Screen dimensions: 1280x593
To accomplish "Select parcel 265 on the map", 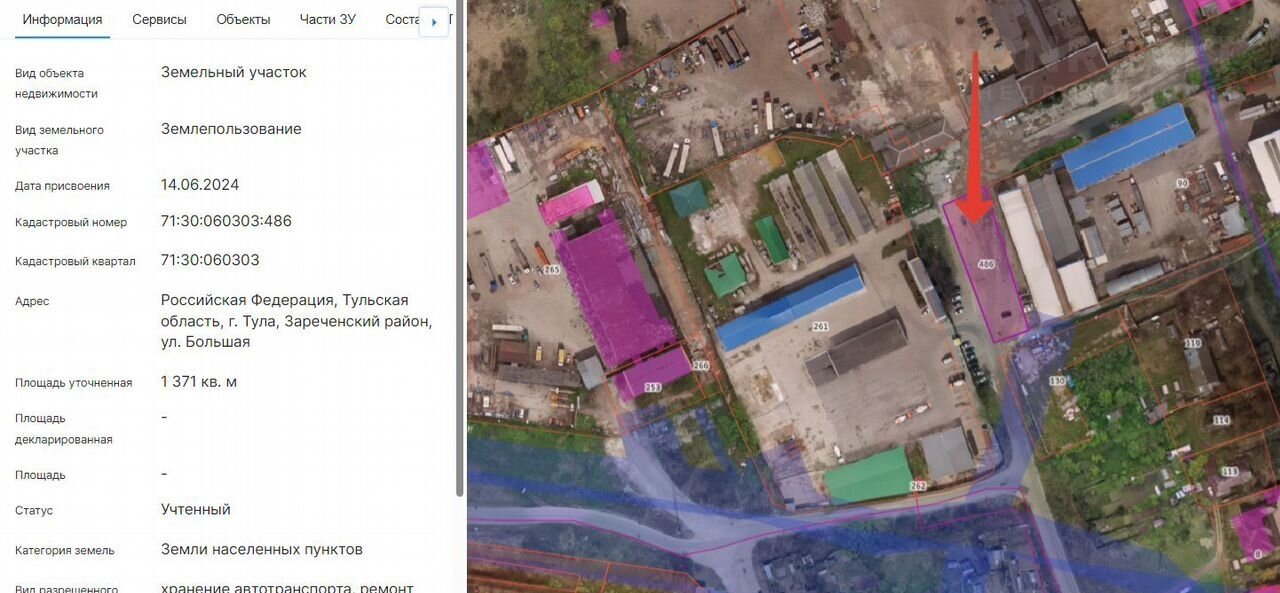I will pos(552,270).
